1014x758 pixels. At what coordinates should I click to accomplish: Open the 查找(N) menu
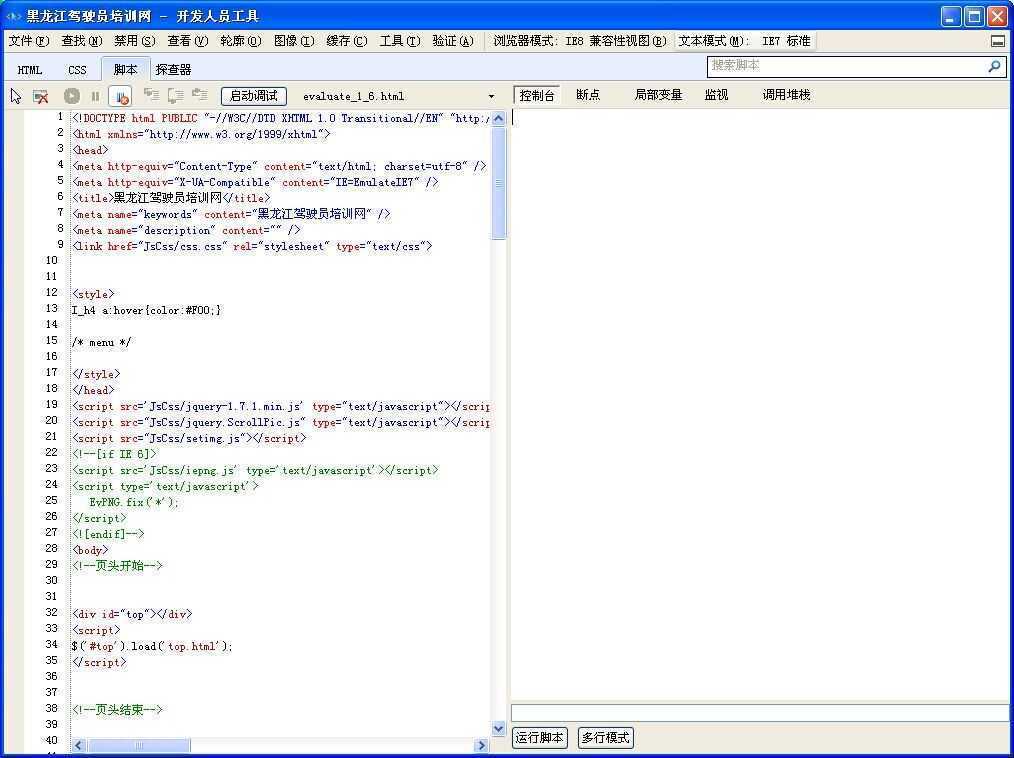coord(82,41)
